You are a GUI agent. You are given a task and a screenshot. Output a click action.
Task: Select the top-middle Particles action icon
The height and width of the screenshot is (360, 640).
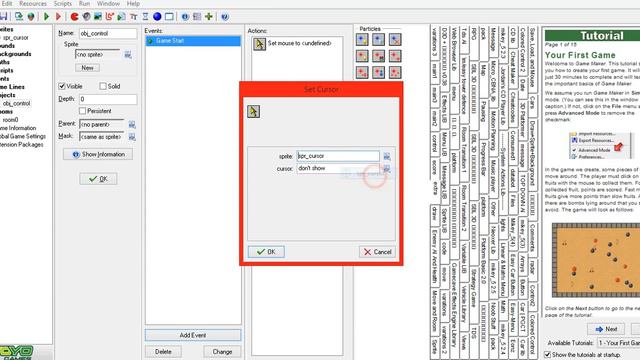tap(378, 40)
